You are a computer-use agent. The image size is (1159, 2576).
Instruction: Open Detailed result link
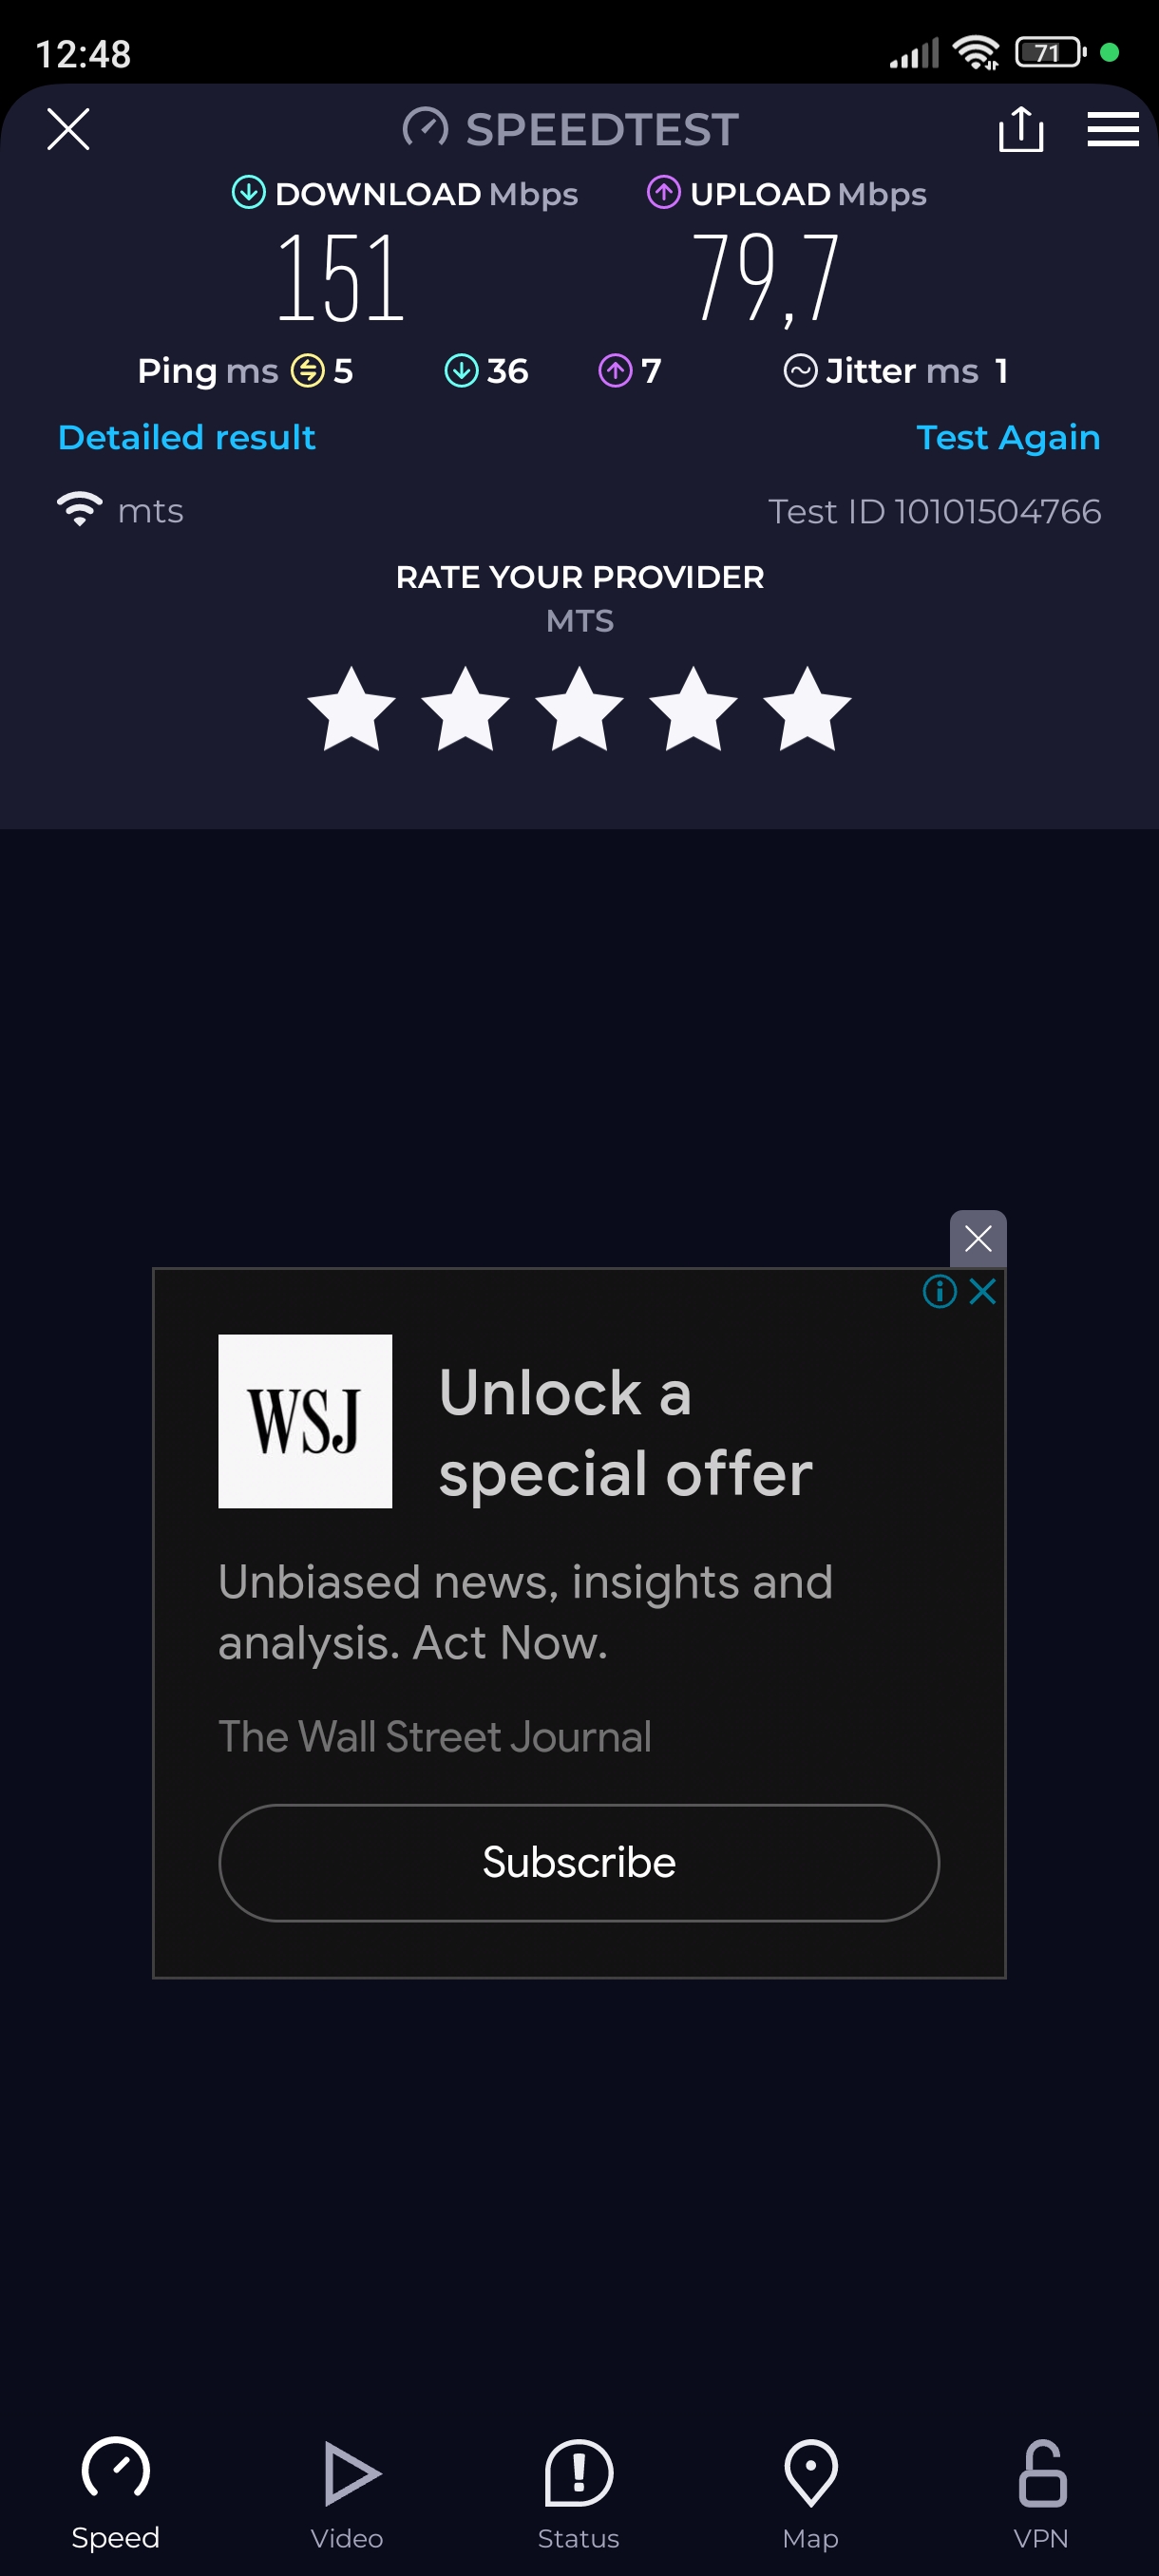click(x=187, y=438)
